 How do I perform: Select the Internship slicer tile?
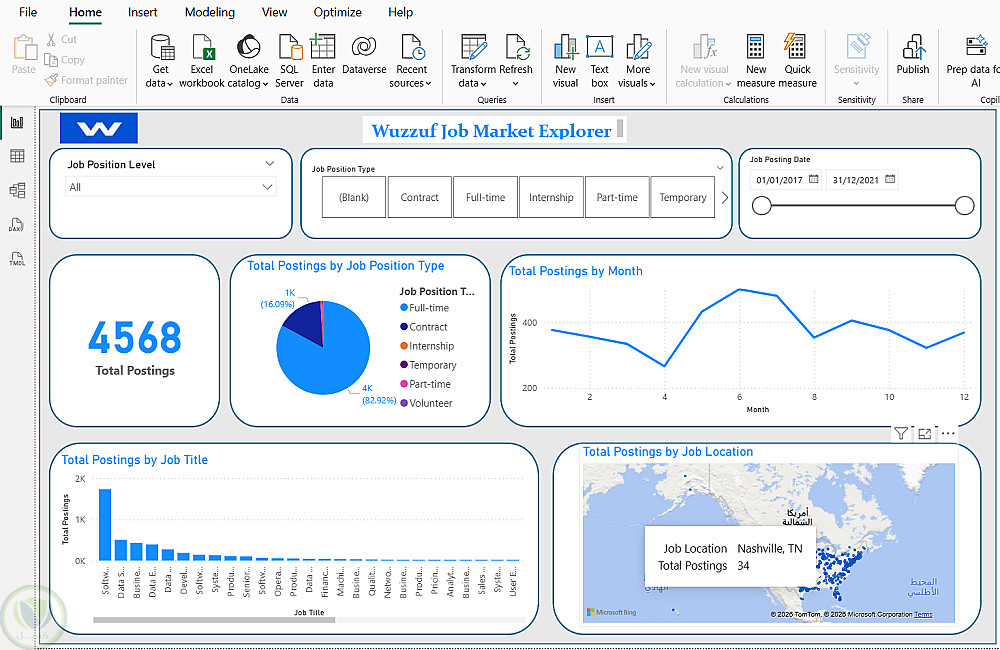tap(551, 197)
